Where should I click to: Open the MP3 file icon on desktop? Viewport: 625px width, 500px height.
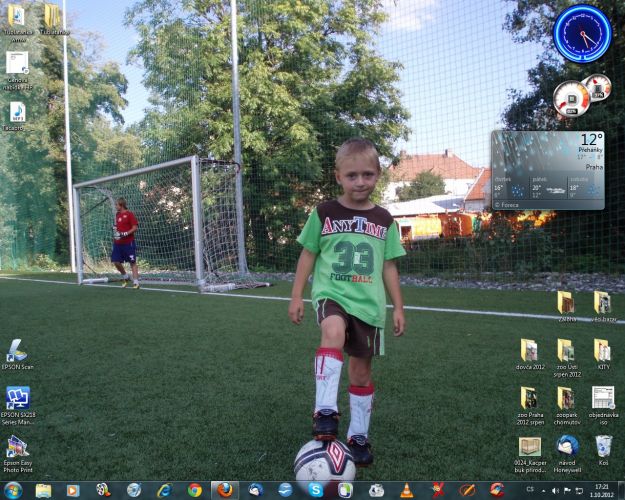(x=18, y=116)
